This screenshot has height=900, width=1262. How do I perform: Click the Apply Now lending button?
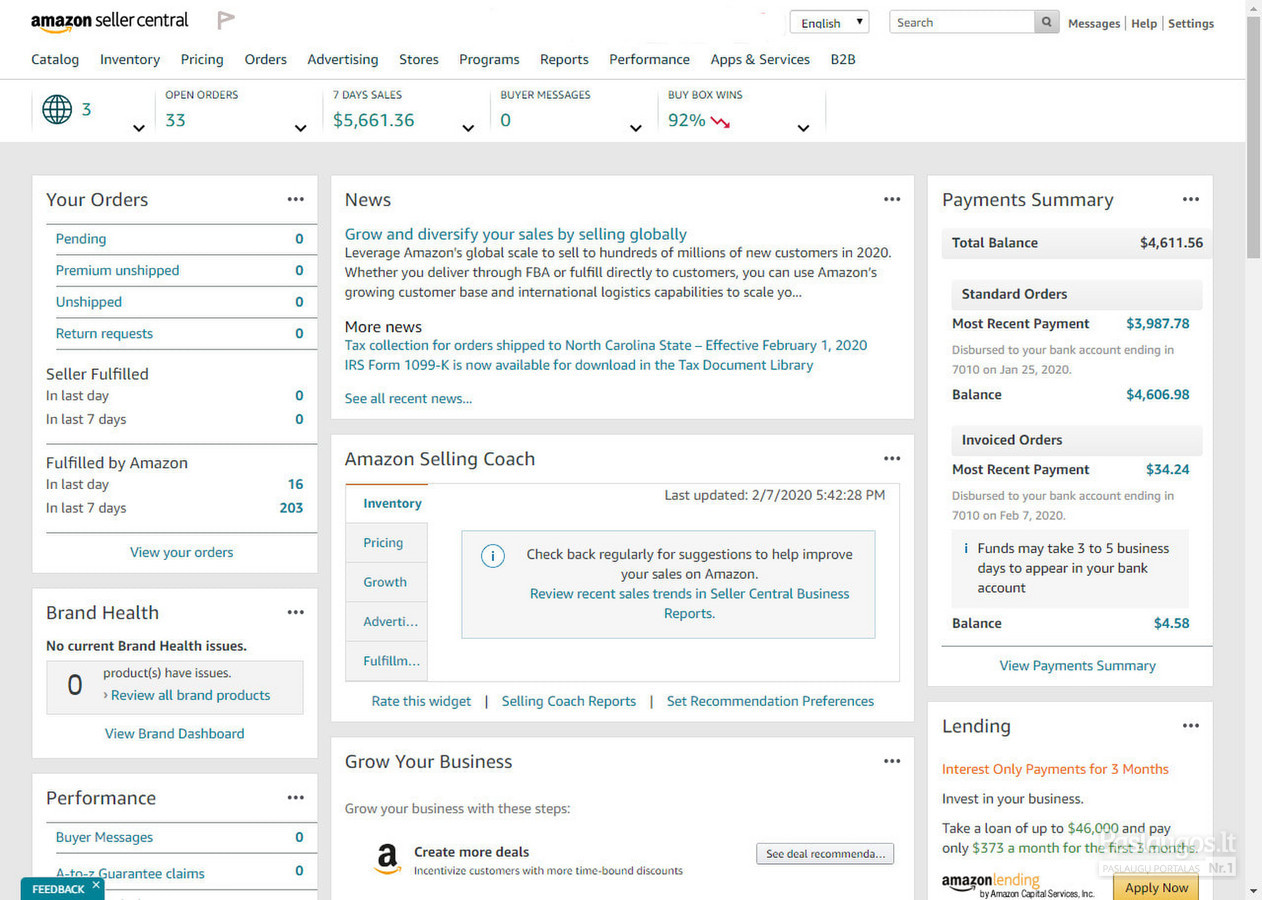(x=1156, y=887)
